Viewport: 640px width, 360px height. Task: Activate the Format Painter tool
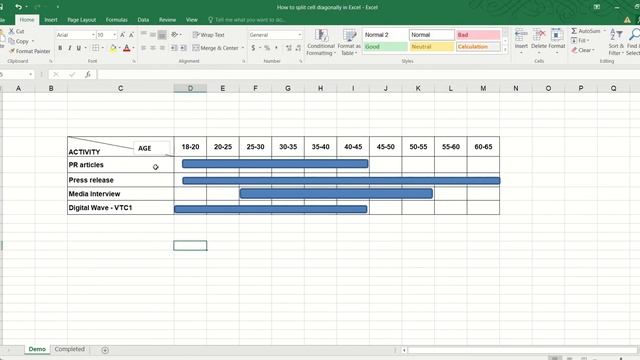click(x=29, y=51)
